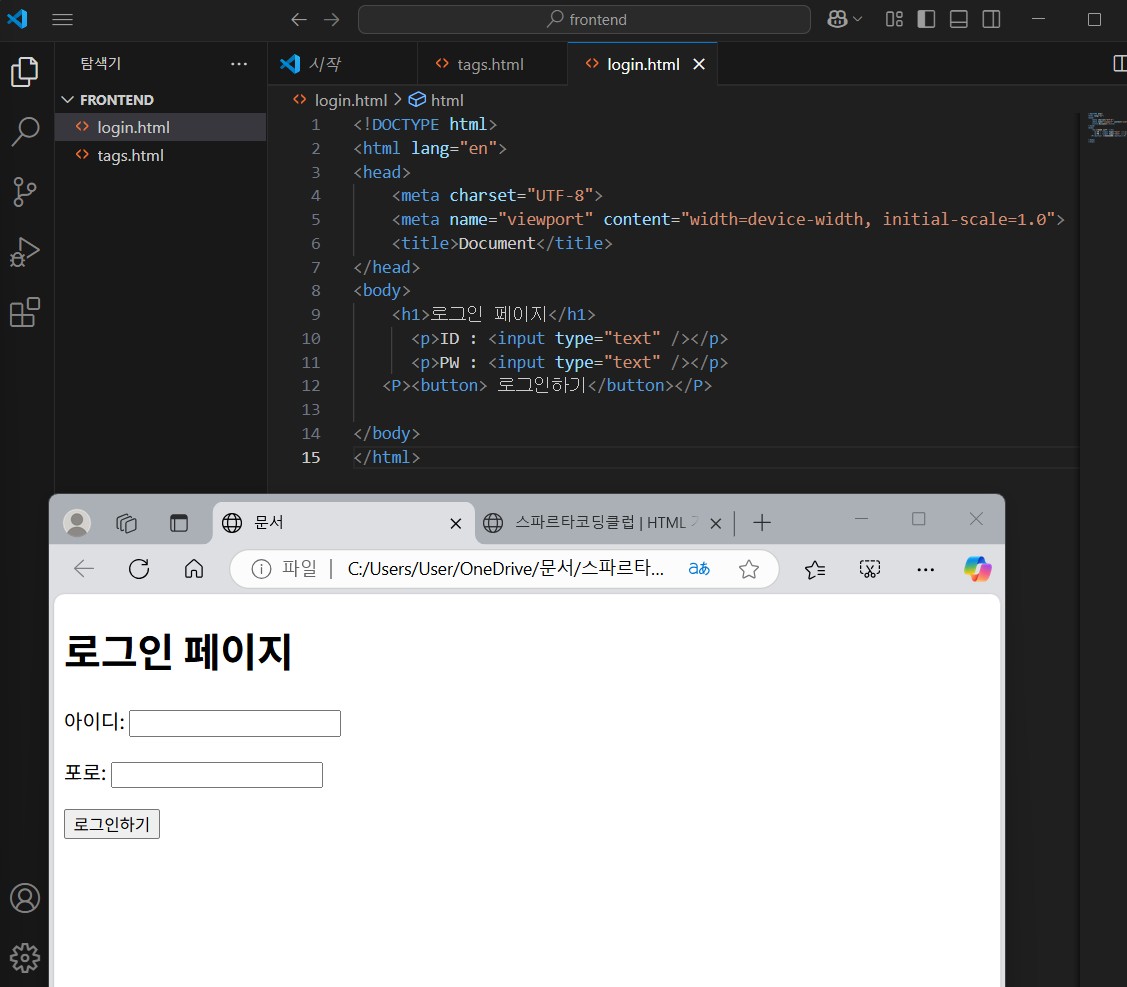1127x987 pixels.
Task: Click the frontend command center search box
Action: [584, 19]
